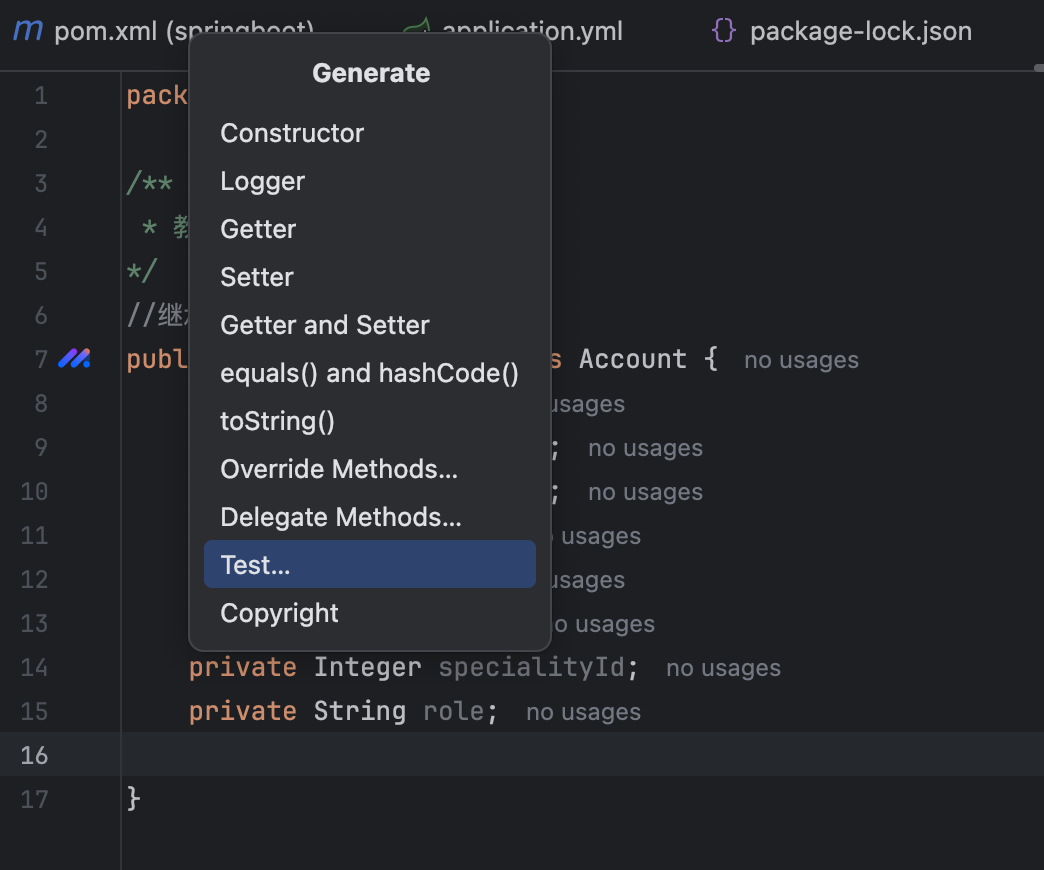Open Delegate Methods… option
The height and width of the screenshot is (870, 1044).
tap(340, 517)
